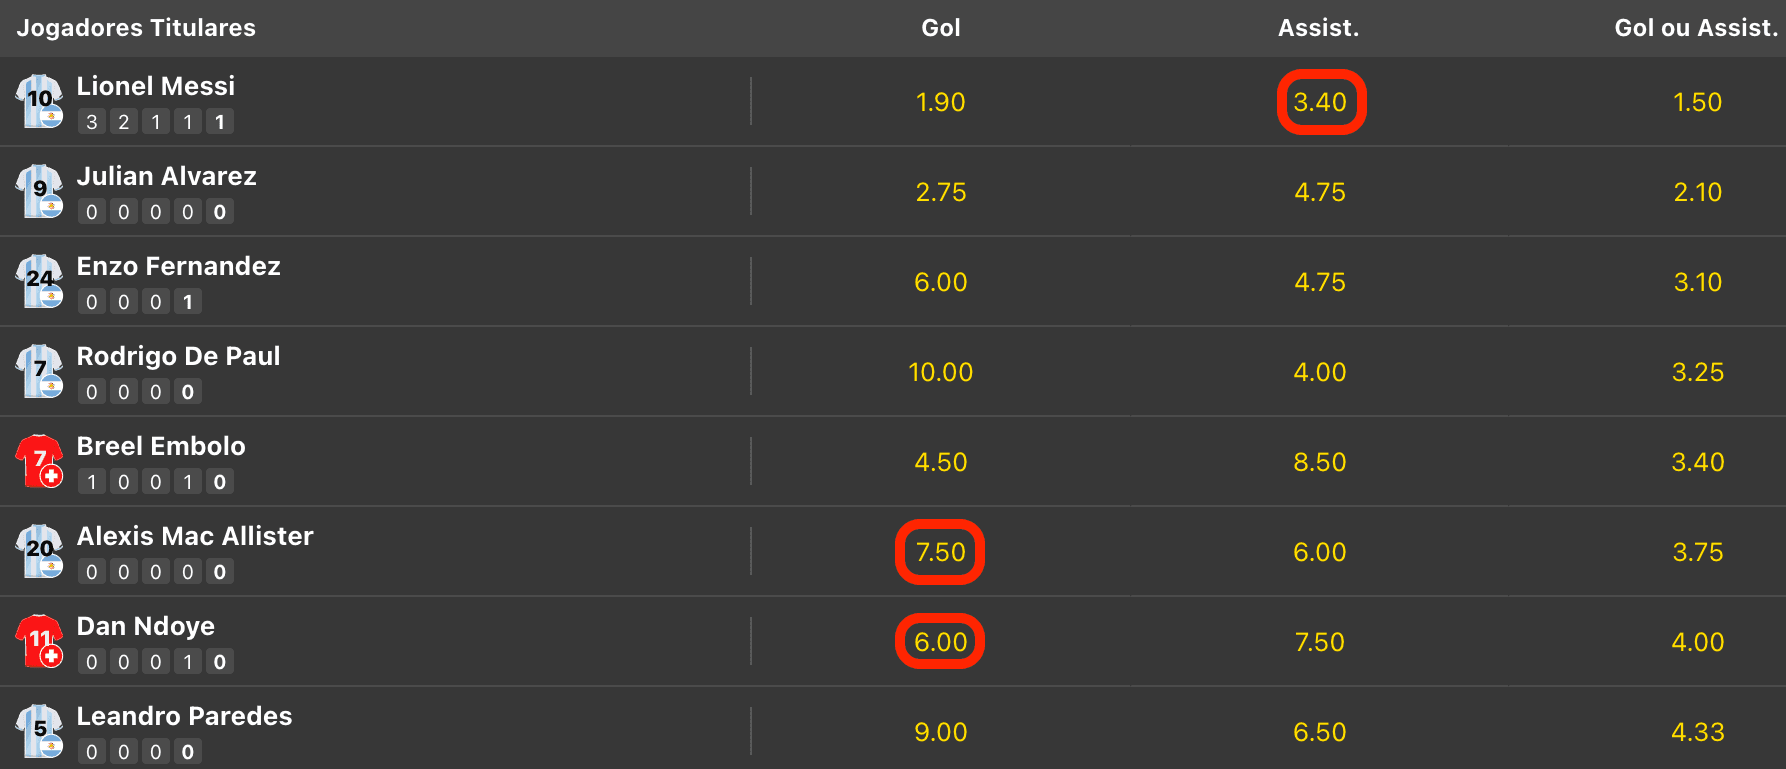
Task: Select Mac Allister's 7.50 goal odds
Action: coord(940,552)
